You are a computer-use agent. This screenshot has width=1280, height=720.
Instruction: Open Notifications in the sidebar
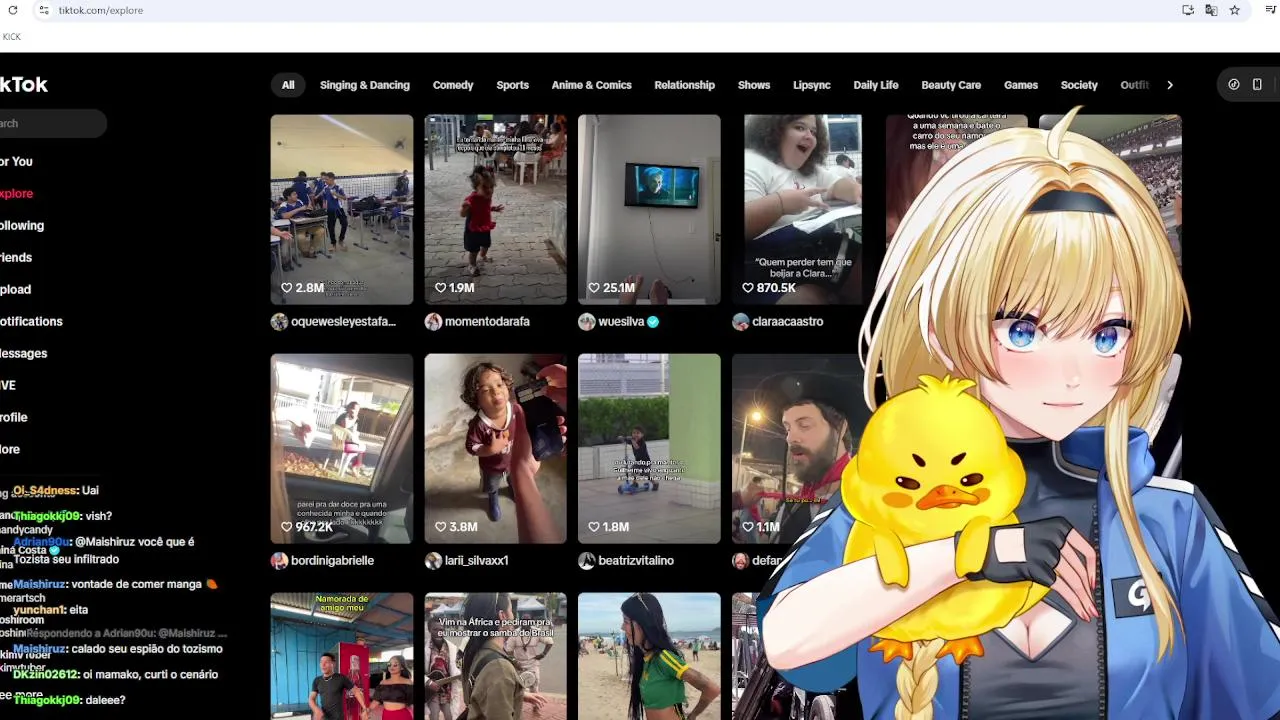(x=31, y=321)
